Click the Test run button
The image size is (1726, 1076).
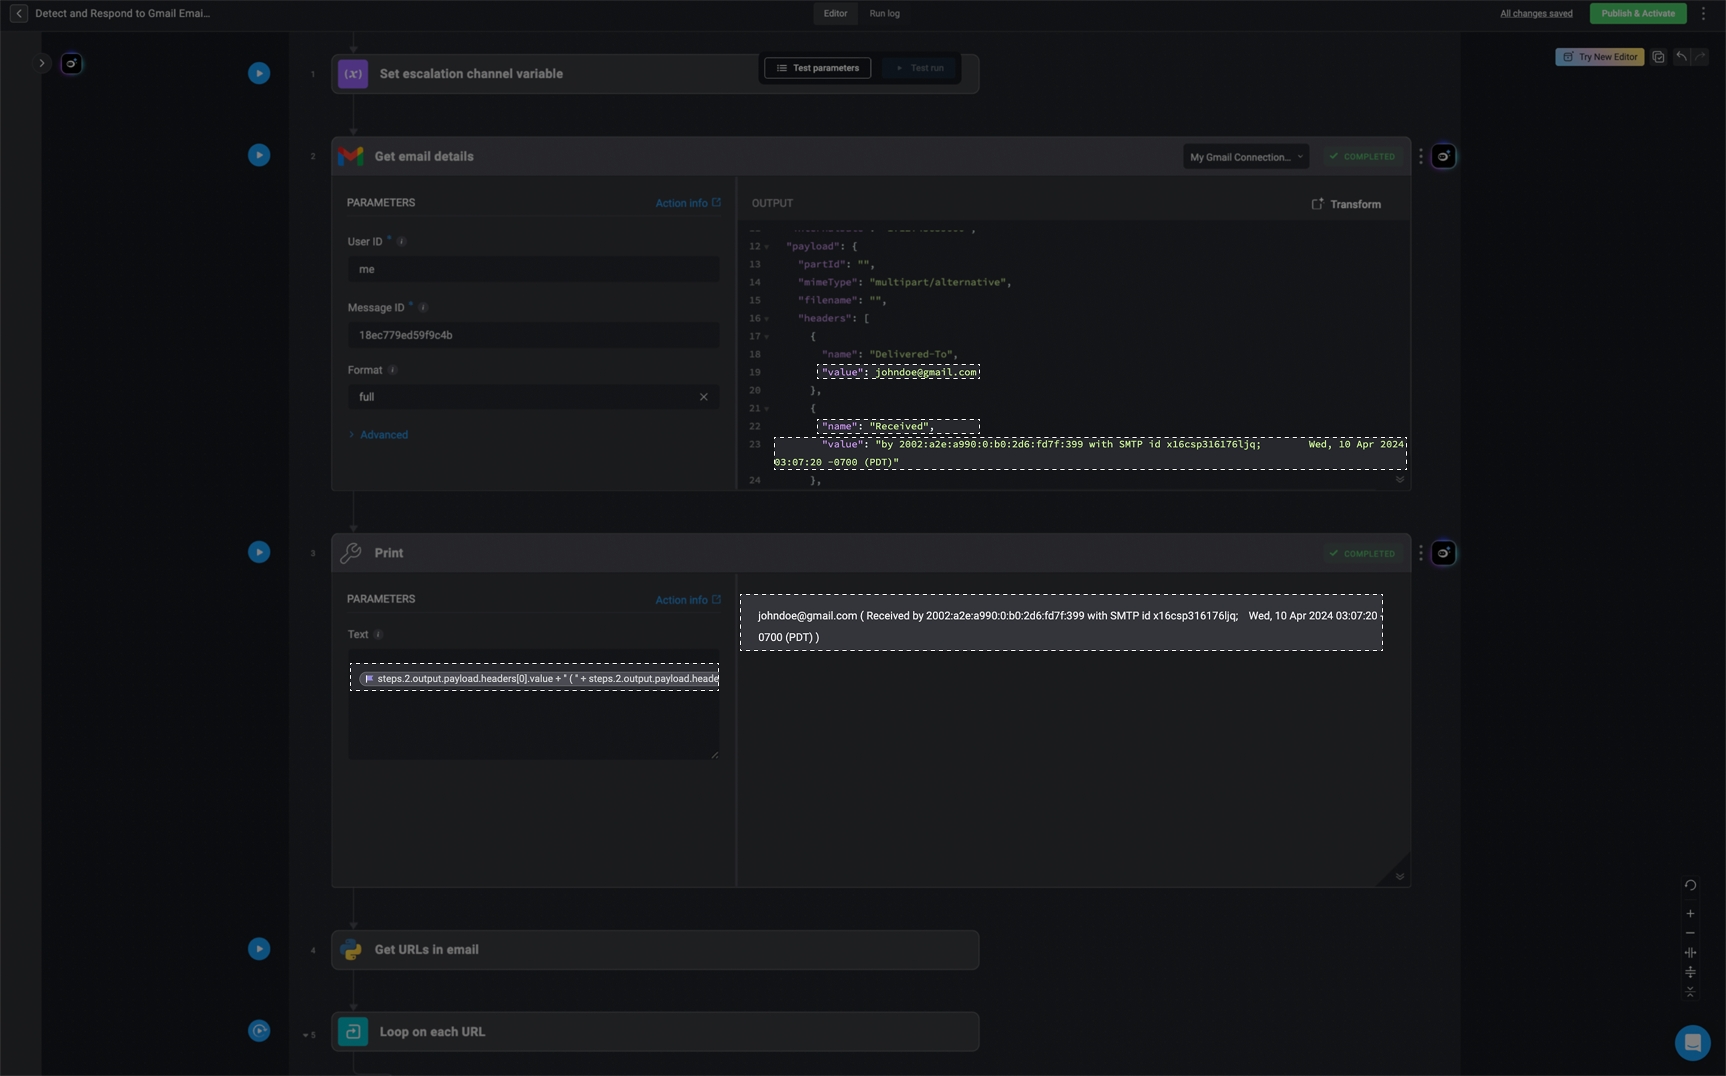(919, 68)
